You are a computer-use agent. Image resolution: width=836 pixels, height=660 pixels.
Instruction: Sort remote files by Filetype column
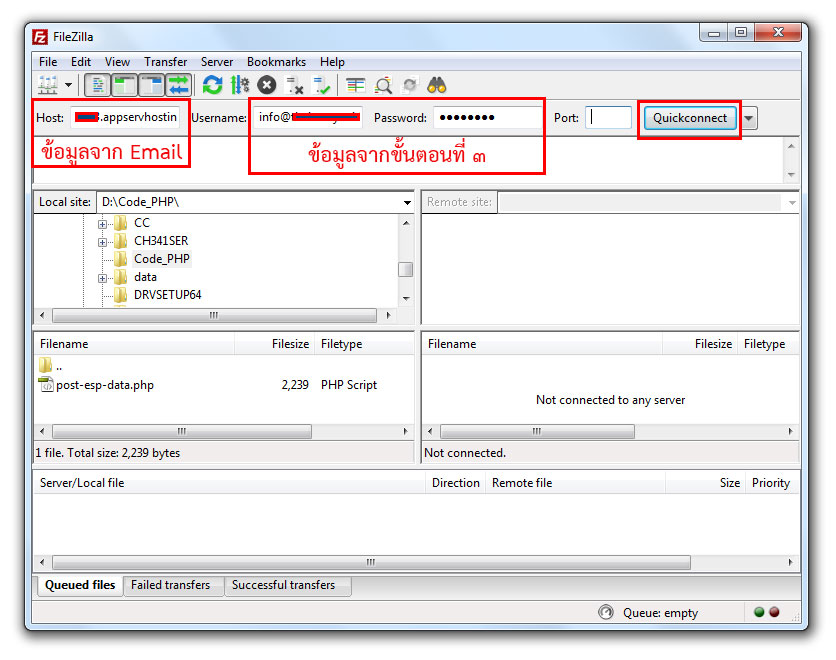(768, 344)
